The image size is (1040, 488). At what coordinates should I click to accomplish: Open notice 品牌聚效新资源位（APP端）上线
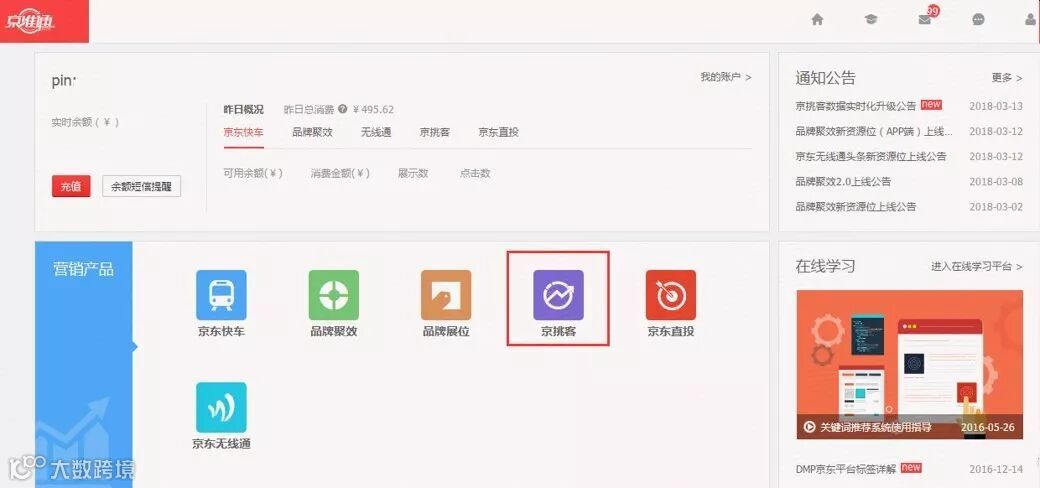874,131
